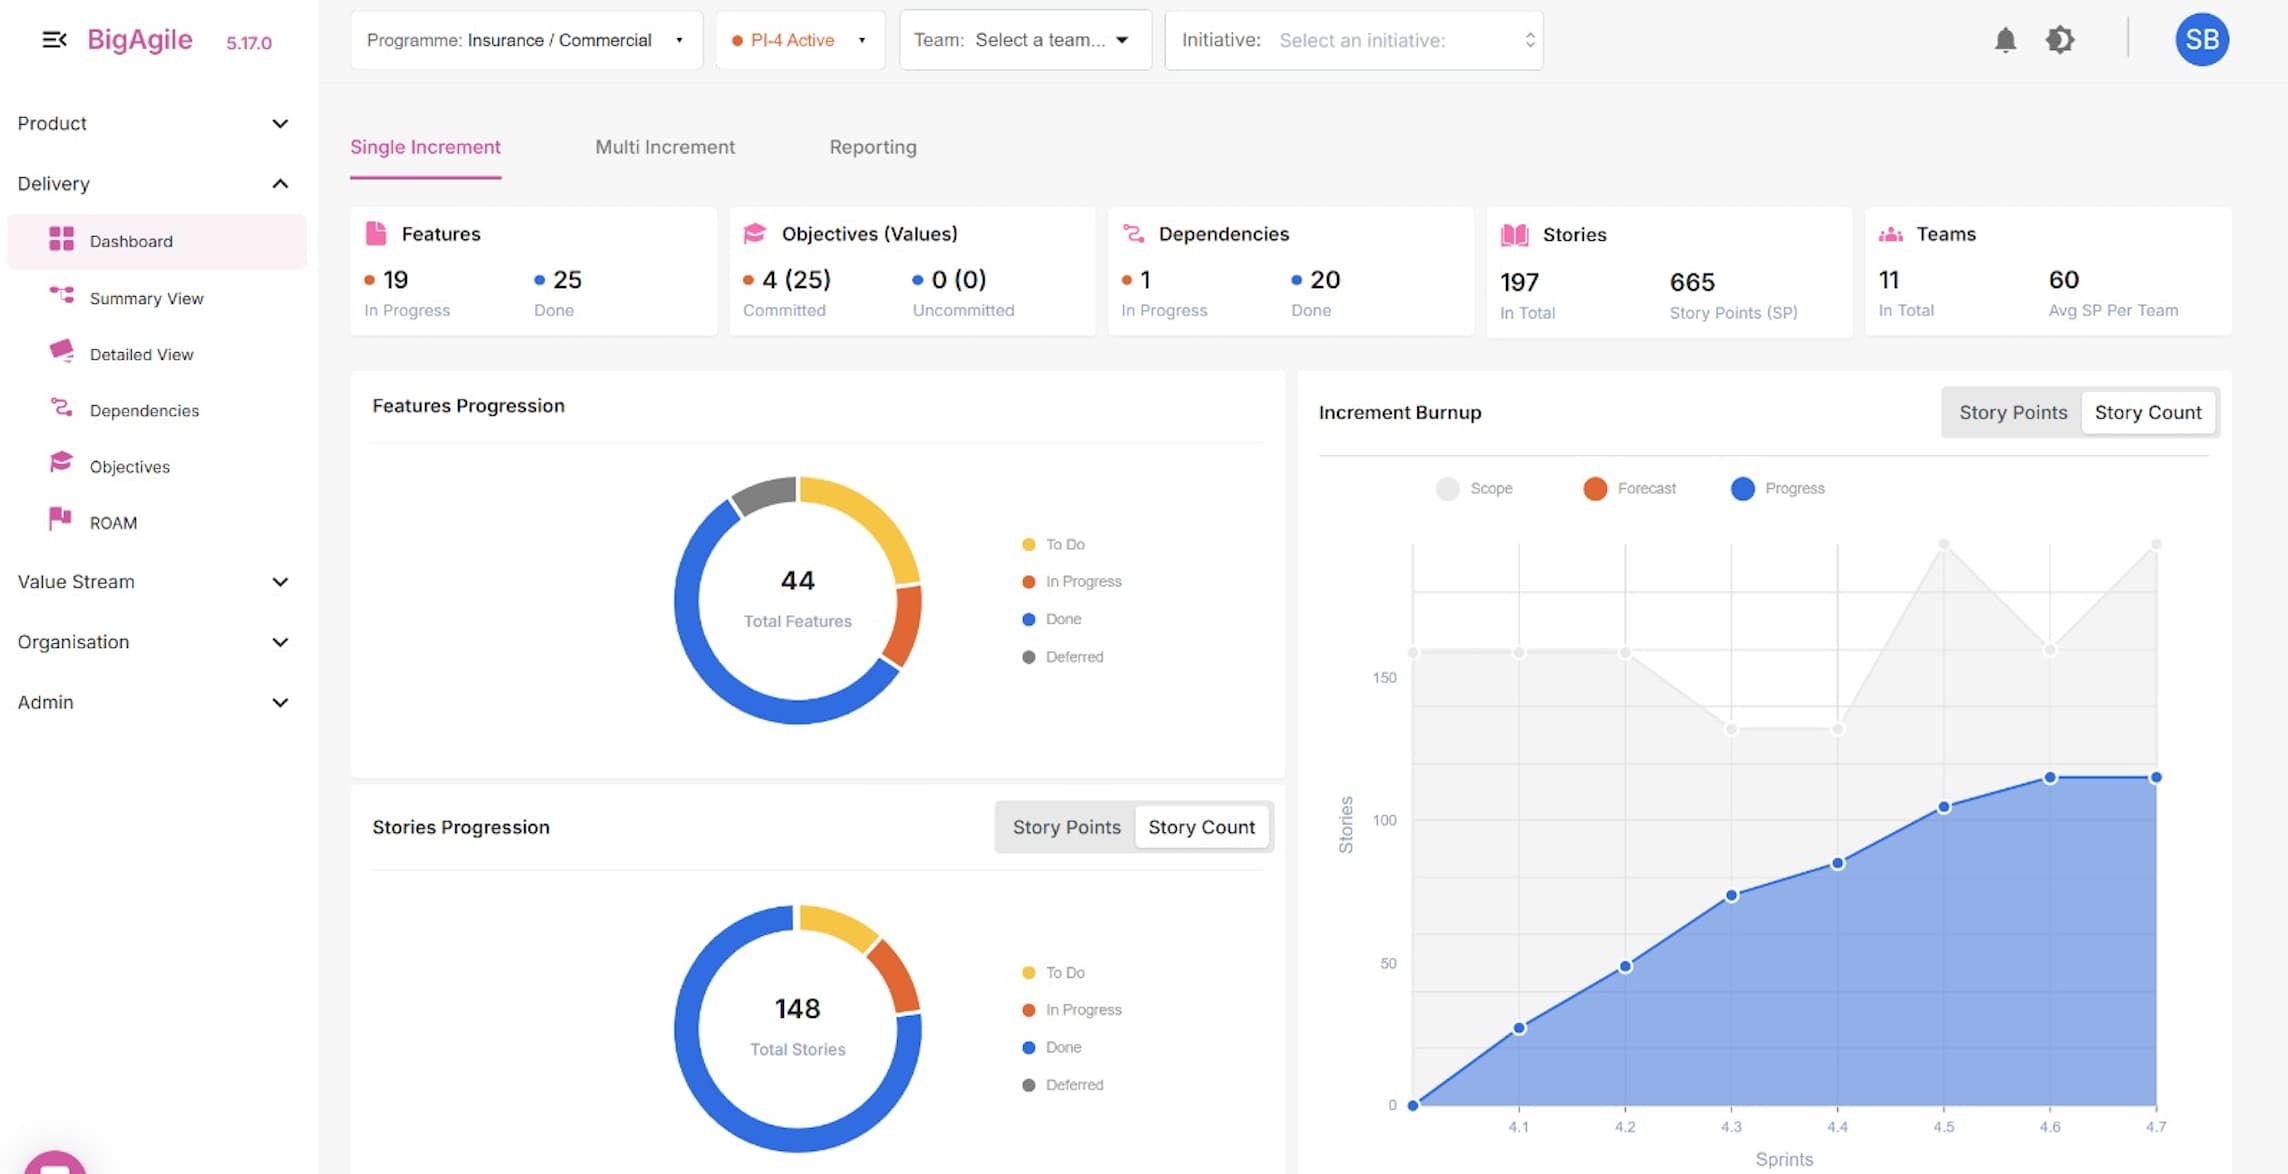This screenshot has height=1174, width=2288.
Task: Open the Reporting tab
Action: click(x=872, y=147)
